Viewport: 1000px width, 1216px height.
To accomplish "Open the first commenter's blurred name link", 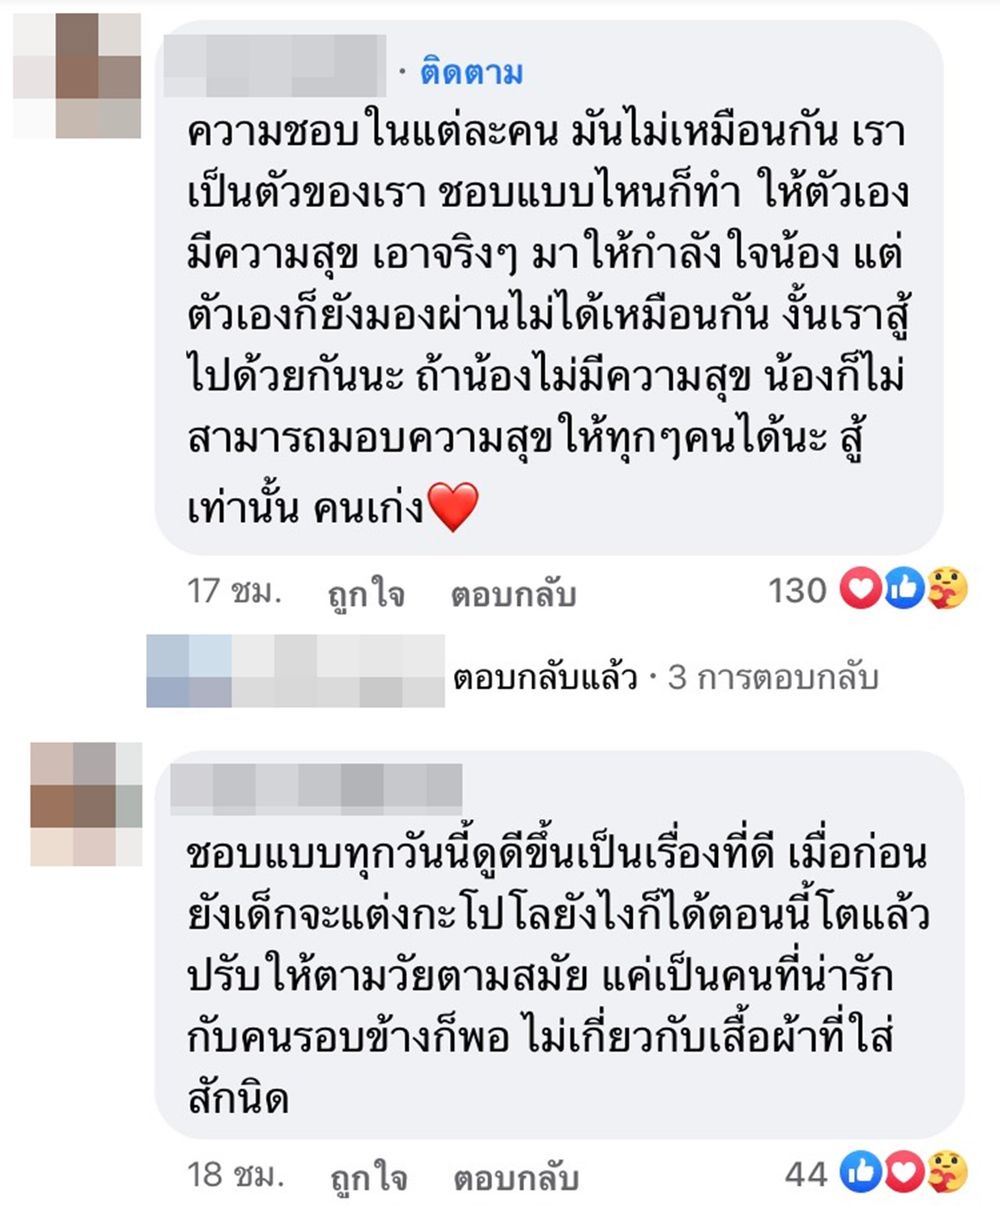I will 275,66.
